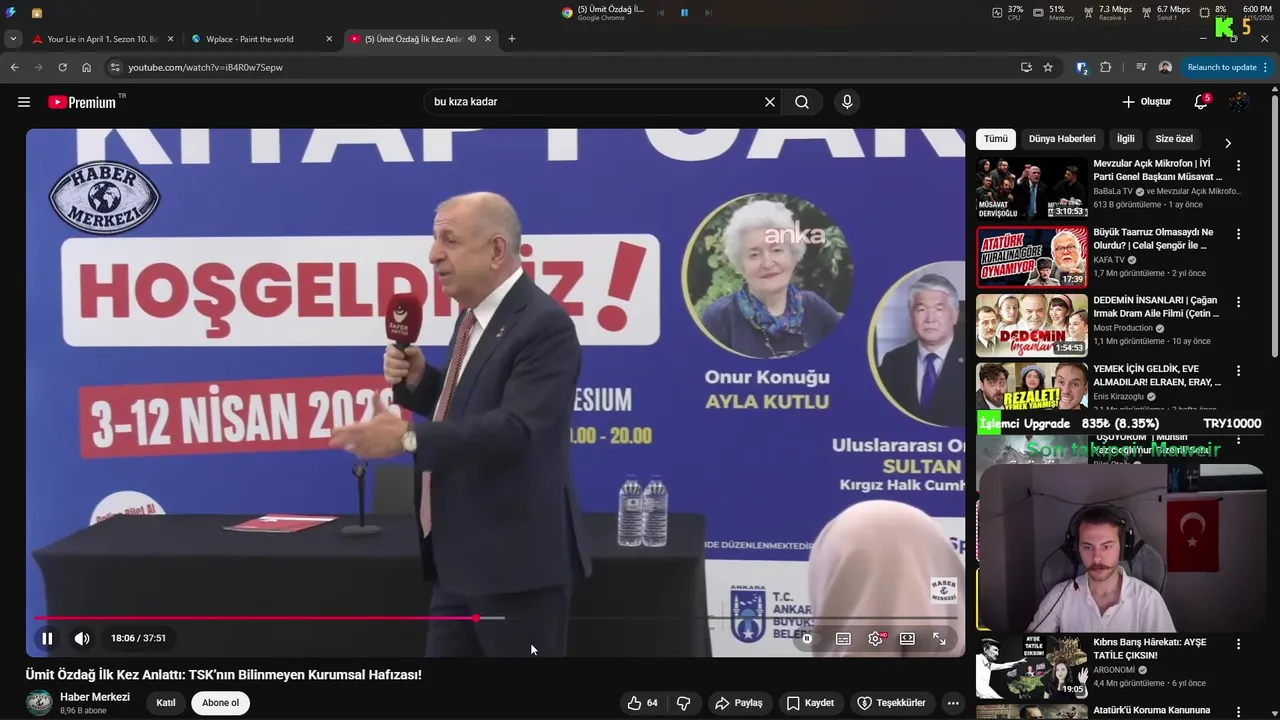Save video with Kaydet button
This screenshot has height=720, width=1280.
(809, 703)
